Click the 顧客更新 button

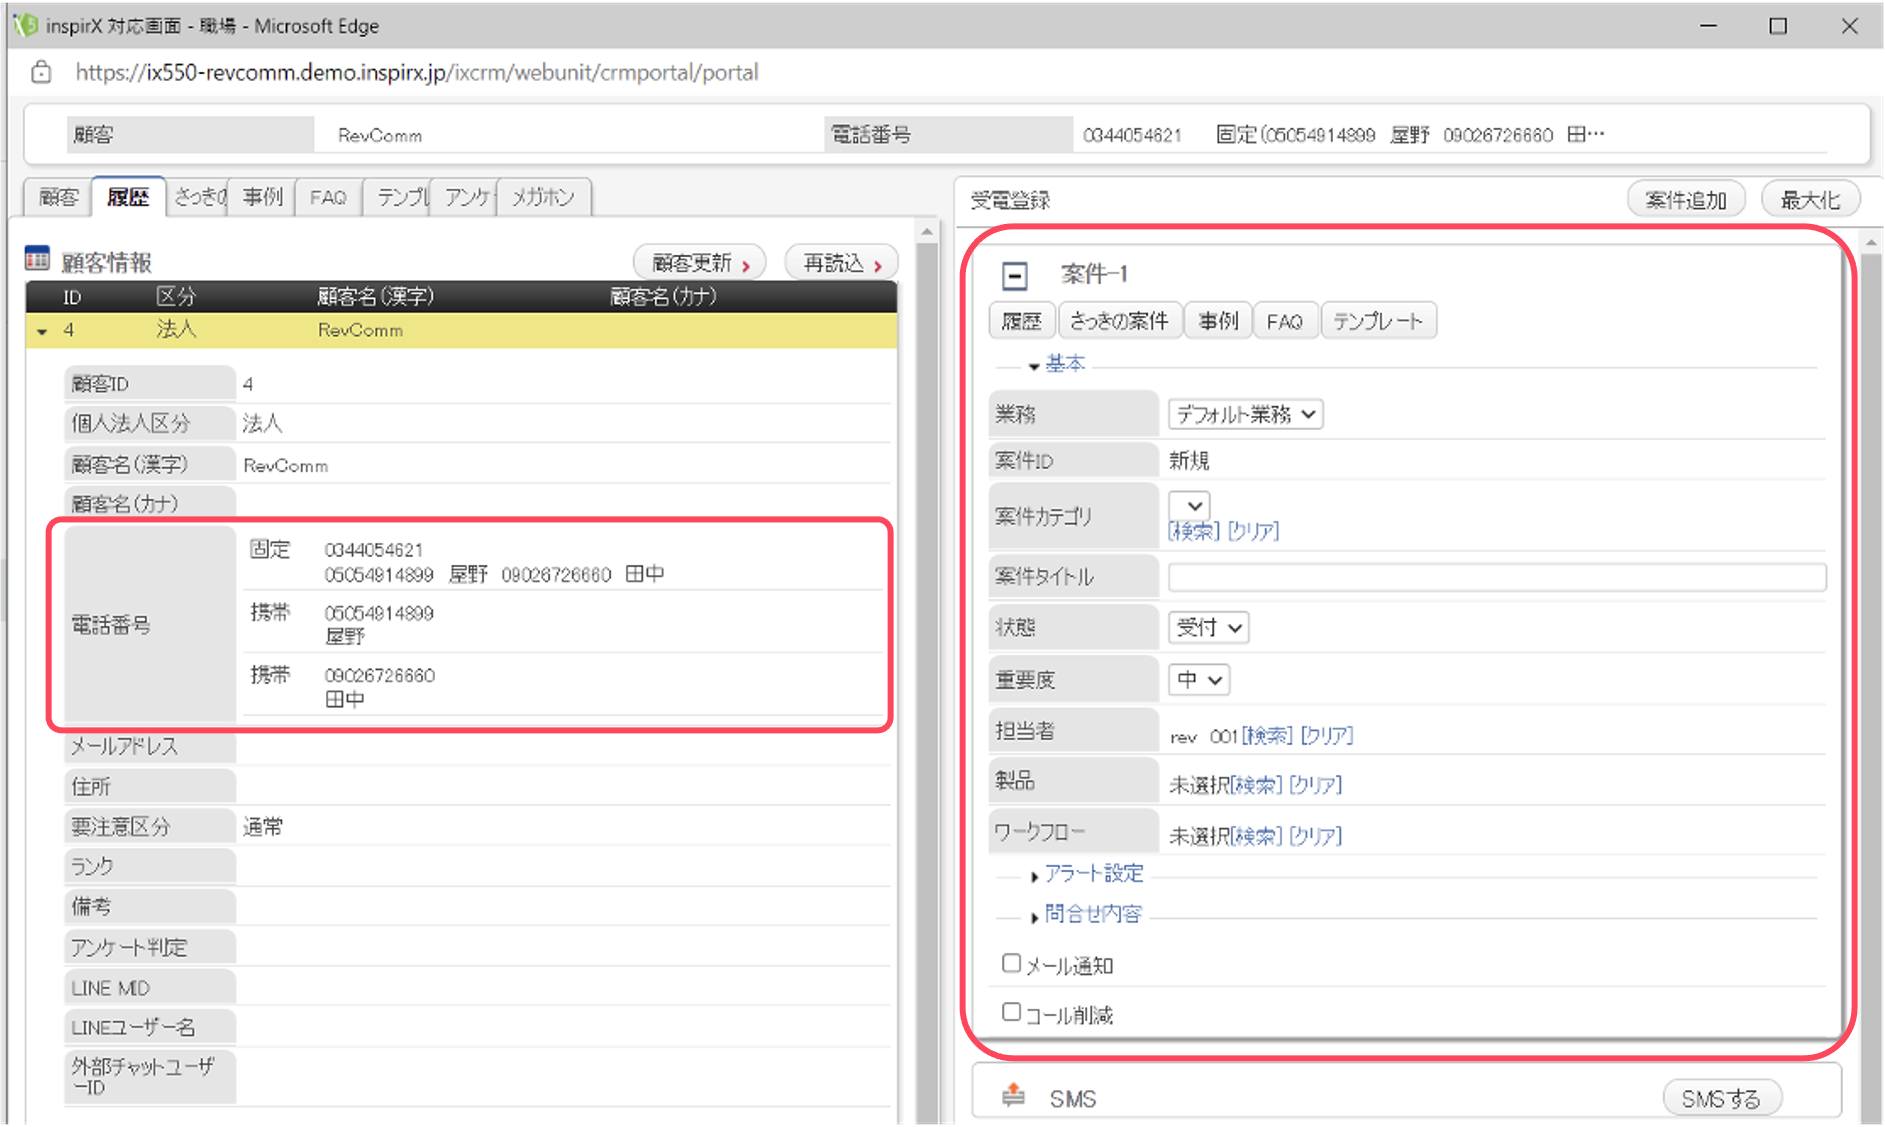tap(700, 263)
